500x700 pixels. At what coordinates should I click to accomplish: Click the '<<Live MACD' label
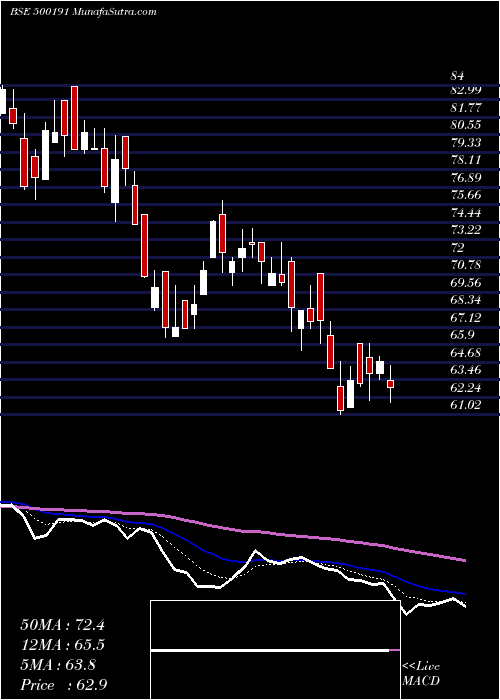[421, 674]
